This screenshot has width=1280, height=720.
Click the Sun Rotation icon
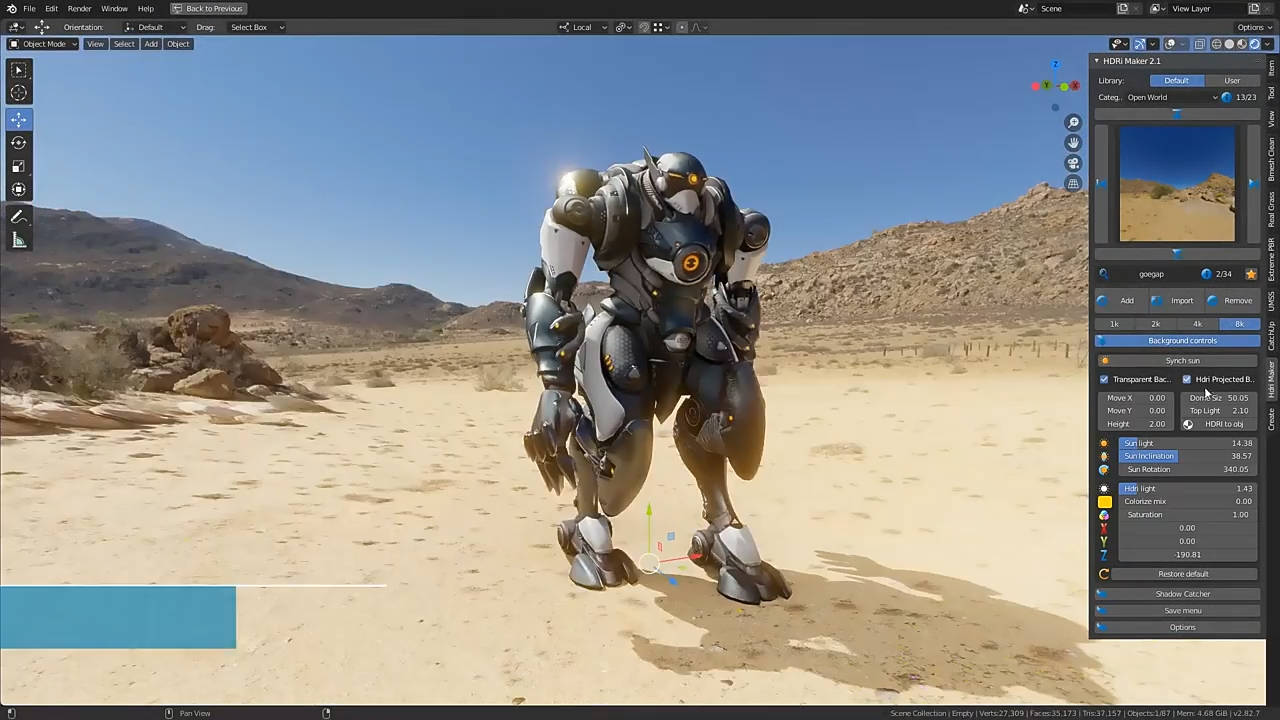tap(1104, 469)
